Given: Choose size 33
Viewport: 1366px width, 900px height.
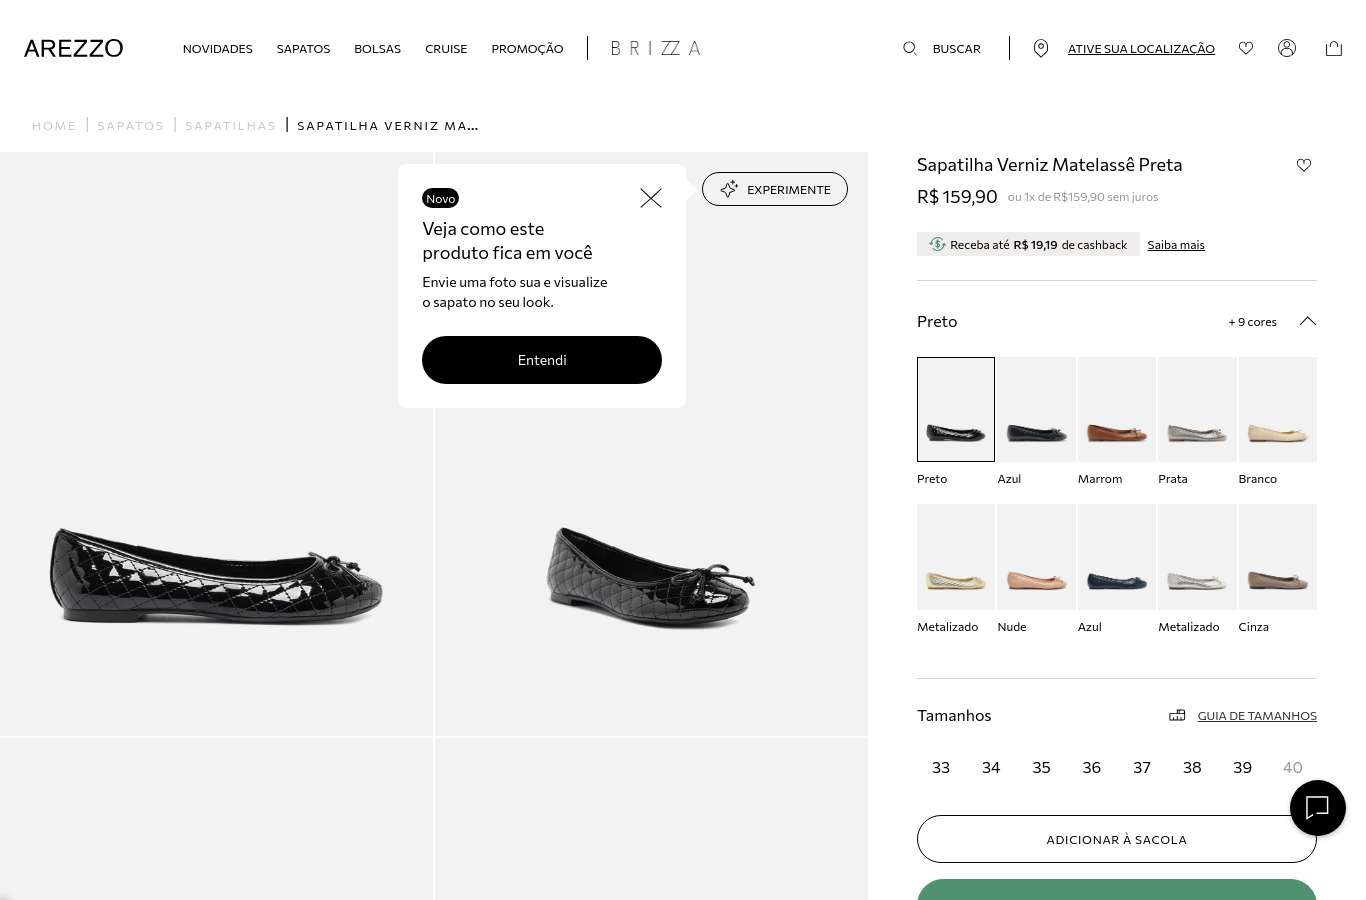Looking at the screenshot, I should 941,768.
